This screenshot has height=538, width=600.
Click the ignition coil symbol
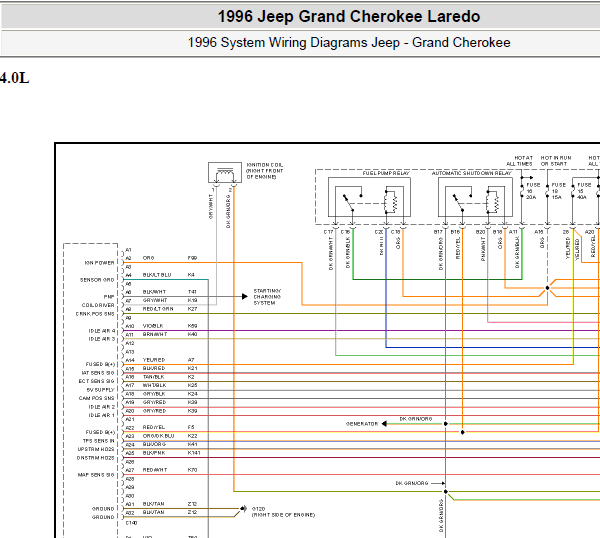[x=225, y=173]
